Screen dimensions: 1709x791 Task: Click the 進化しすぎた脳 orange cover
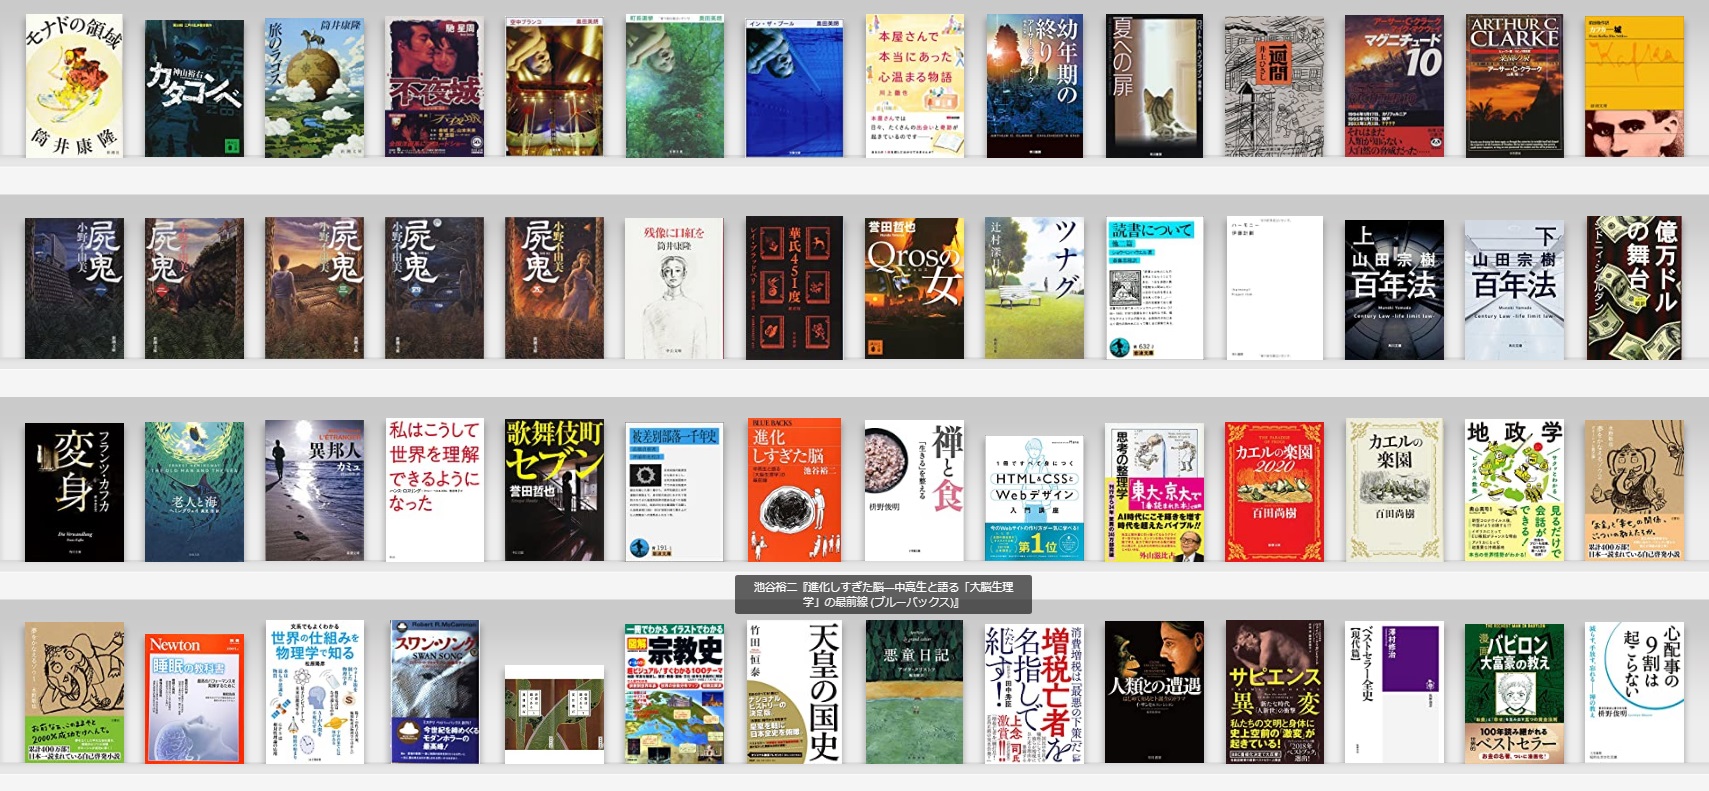794,490
